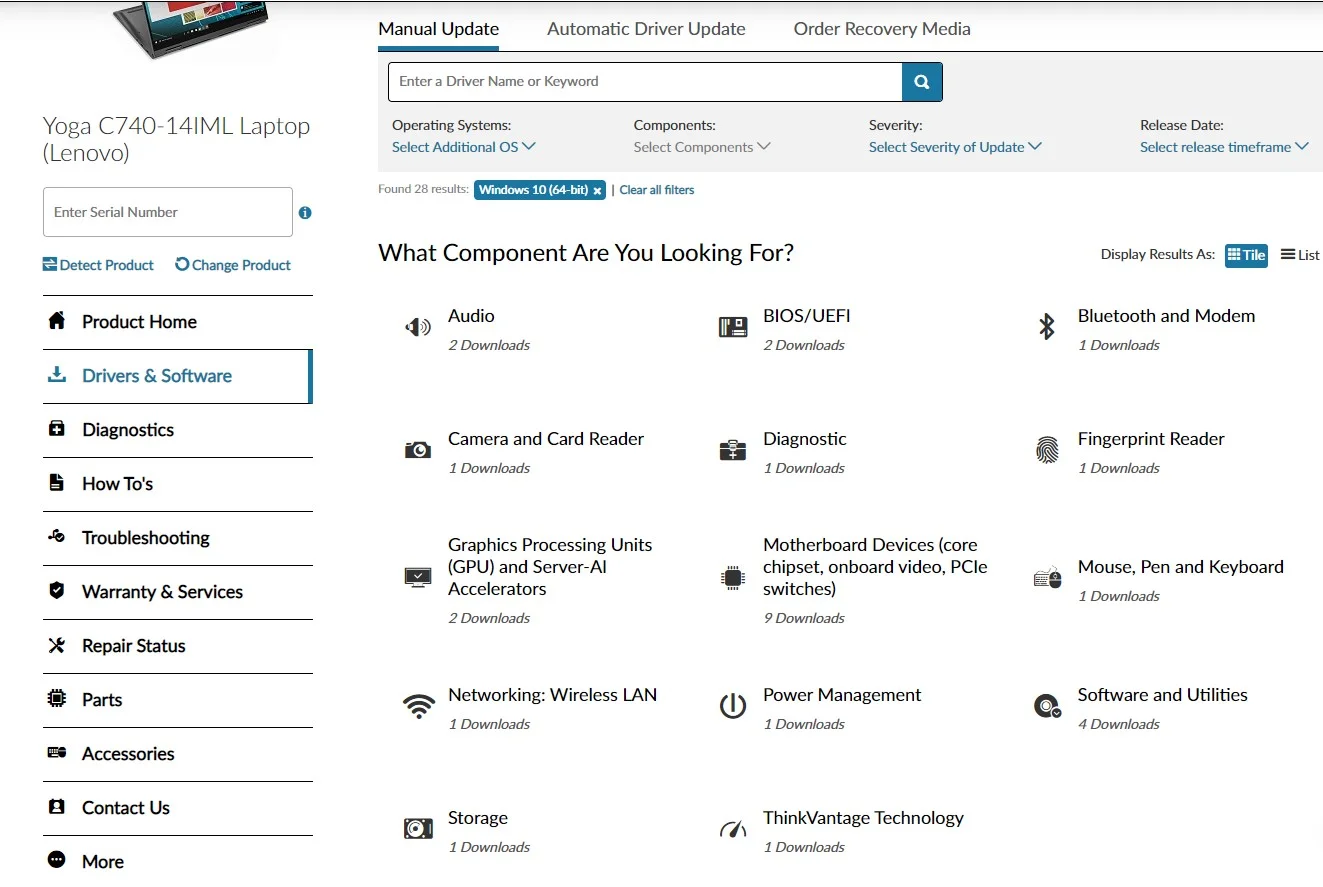Click the driver name search field

[645, 82]
